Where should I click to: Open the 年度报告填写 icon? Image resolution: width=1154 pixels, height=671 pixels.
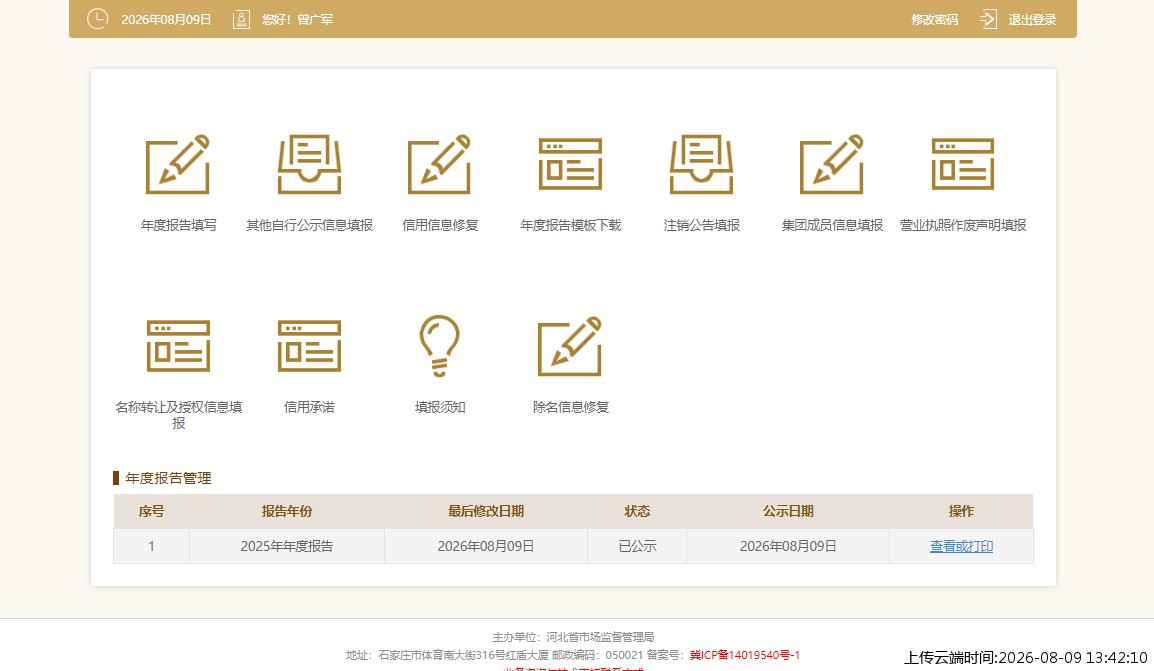tap(178, 165)
